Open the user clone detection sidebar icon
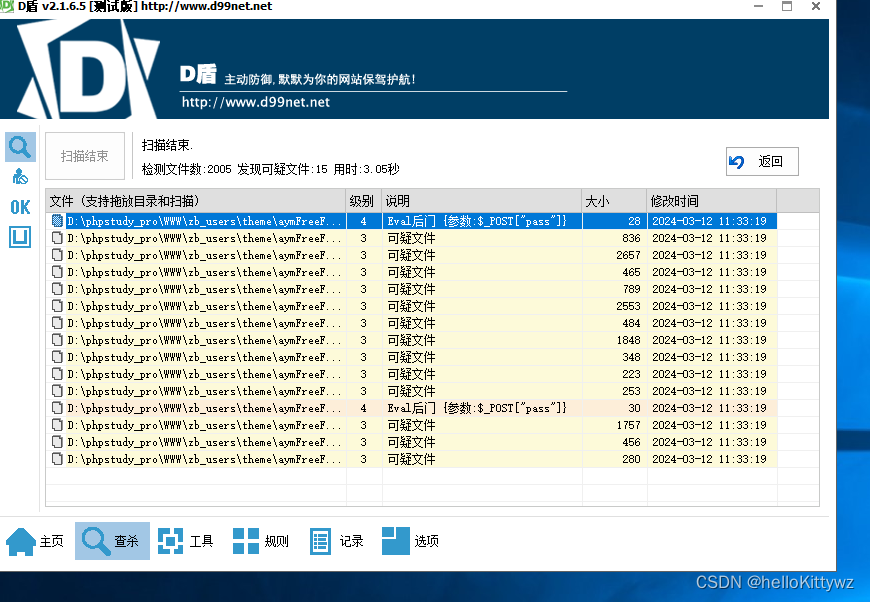The width and height of the screenshot is (870, 602). [x=21, y=177]
